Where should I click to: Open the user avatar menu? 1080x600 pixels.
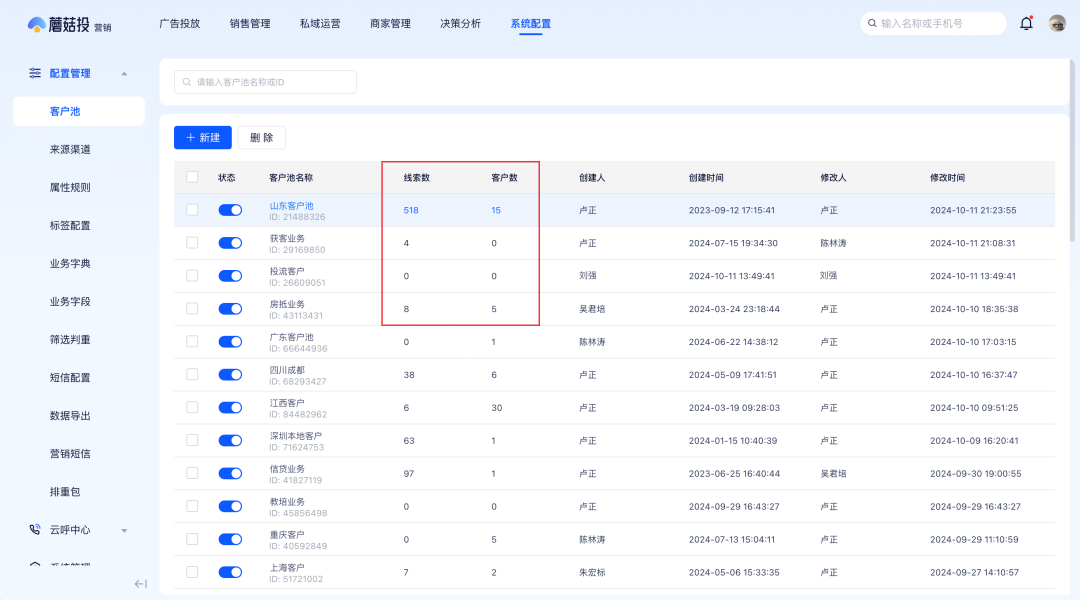point(1057,23)
